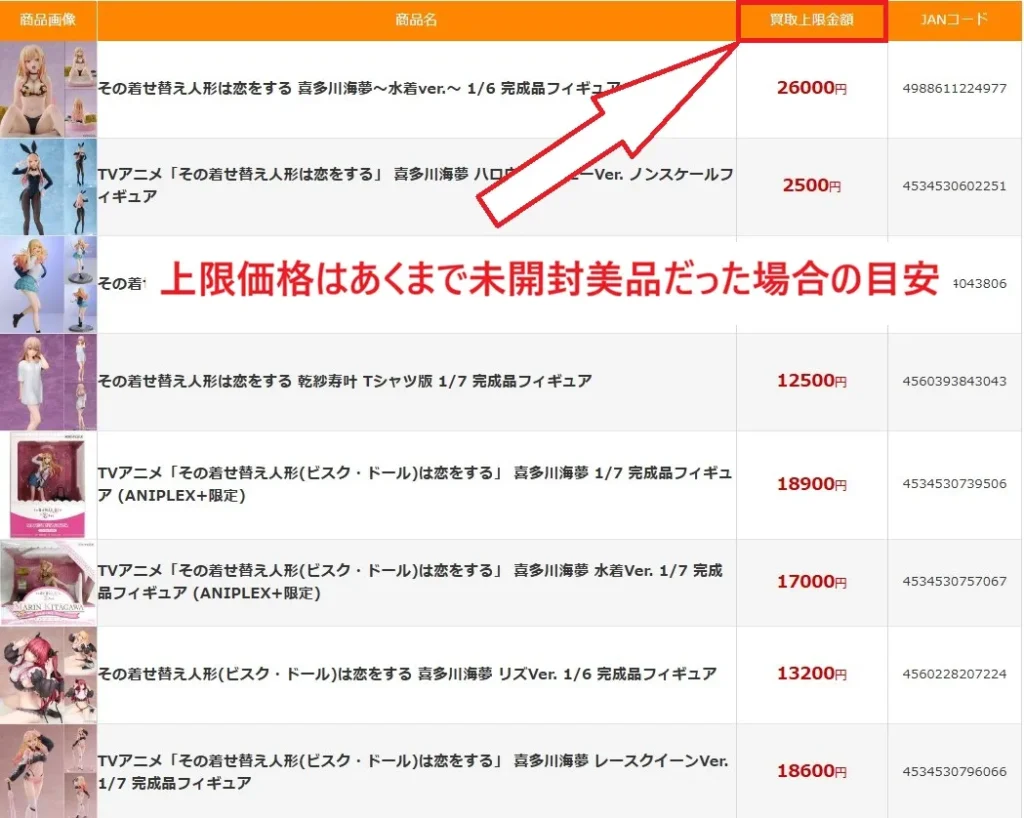Open the 乾紗寿叶 T-shirt figure thumbnail
Image resolution: width=1024 pixels, height=818 pixels.
pyautogui.click(x=48, y=382)
